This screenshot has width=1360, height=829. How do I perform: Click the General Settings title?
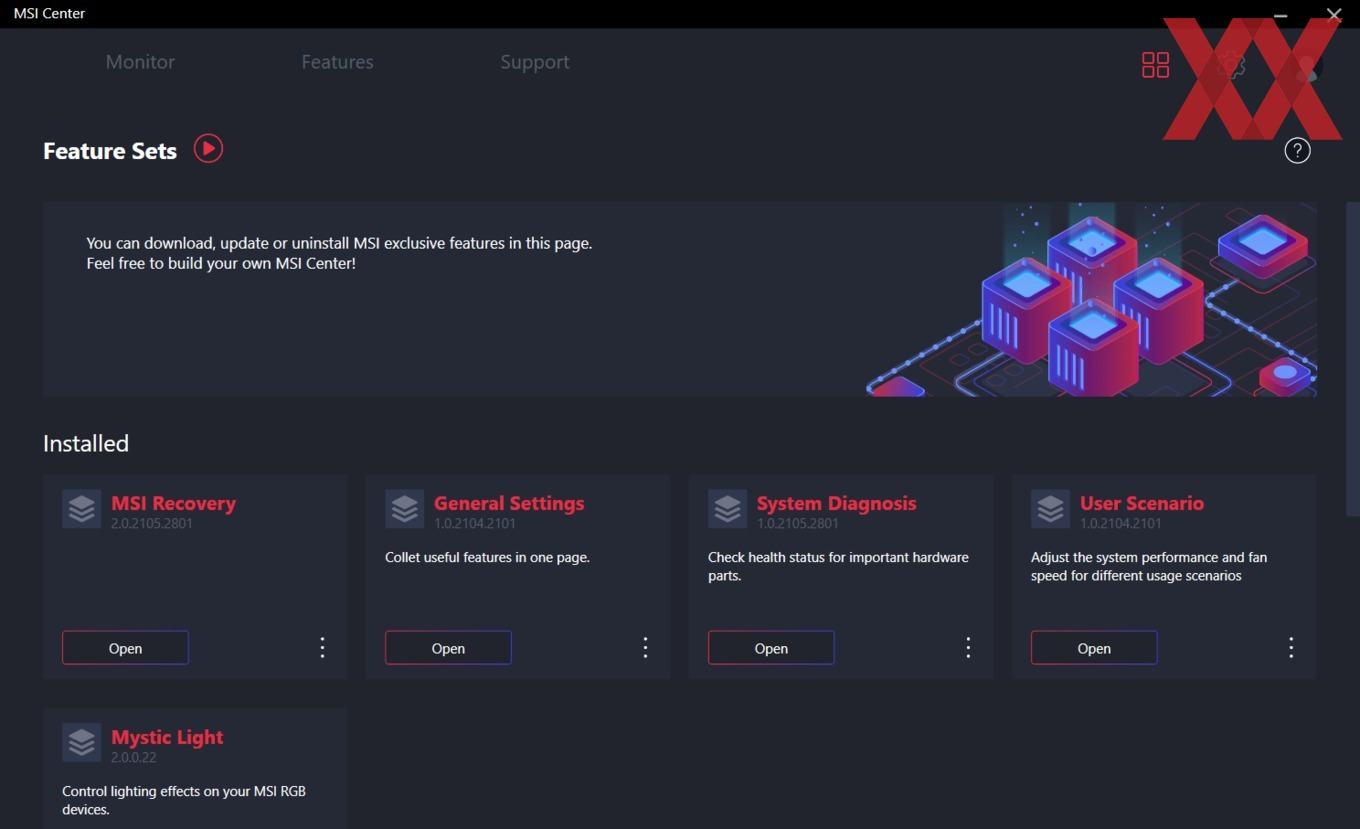[x=509, y=503]
